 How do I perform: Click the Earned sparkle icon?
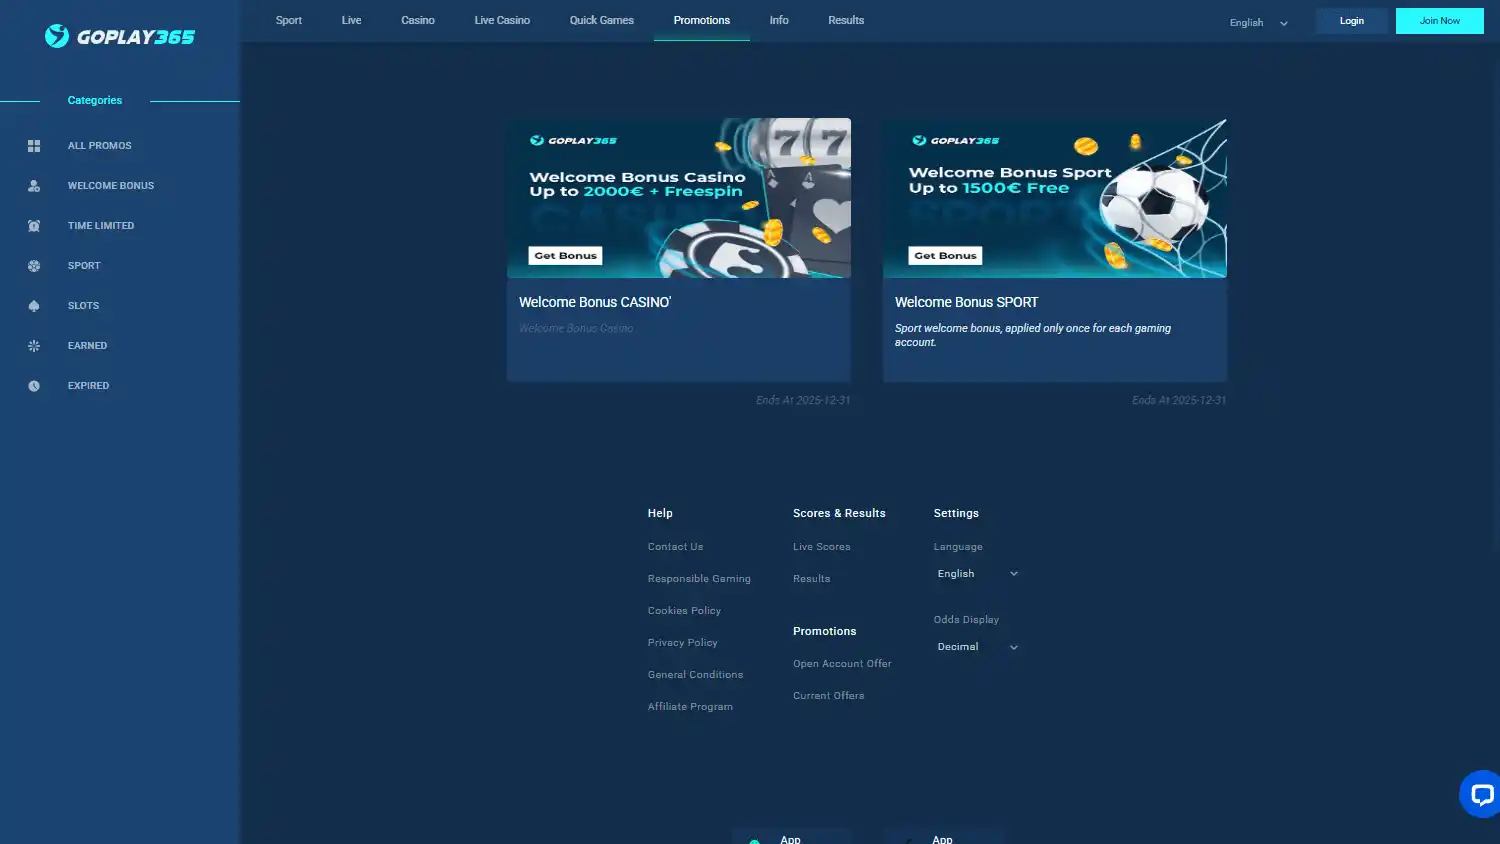tap(34, 346)
